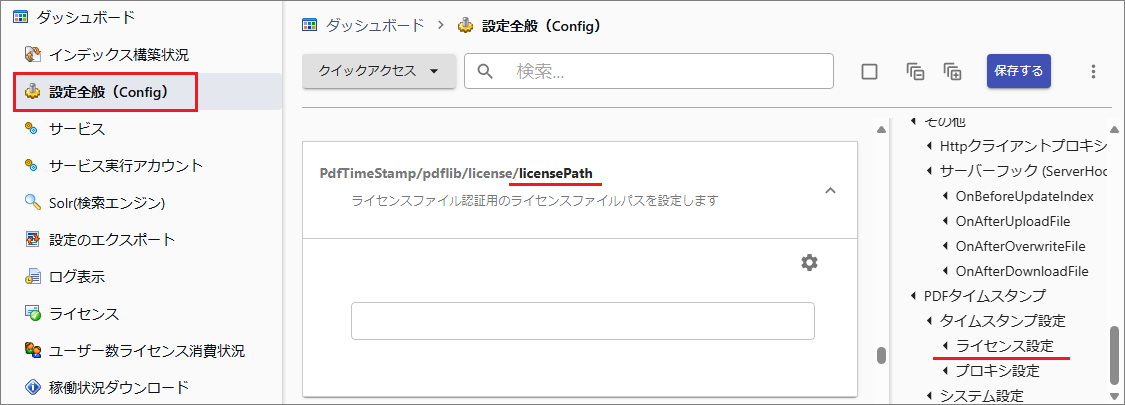Click the Solr search engine icon in sidebar

click(32, 203)
